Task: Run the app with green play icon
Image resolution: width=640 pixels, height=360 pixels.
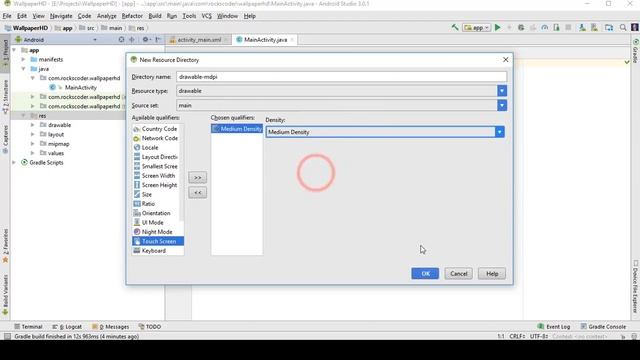Action: coord(498,27)
